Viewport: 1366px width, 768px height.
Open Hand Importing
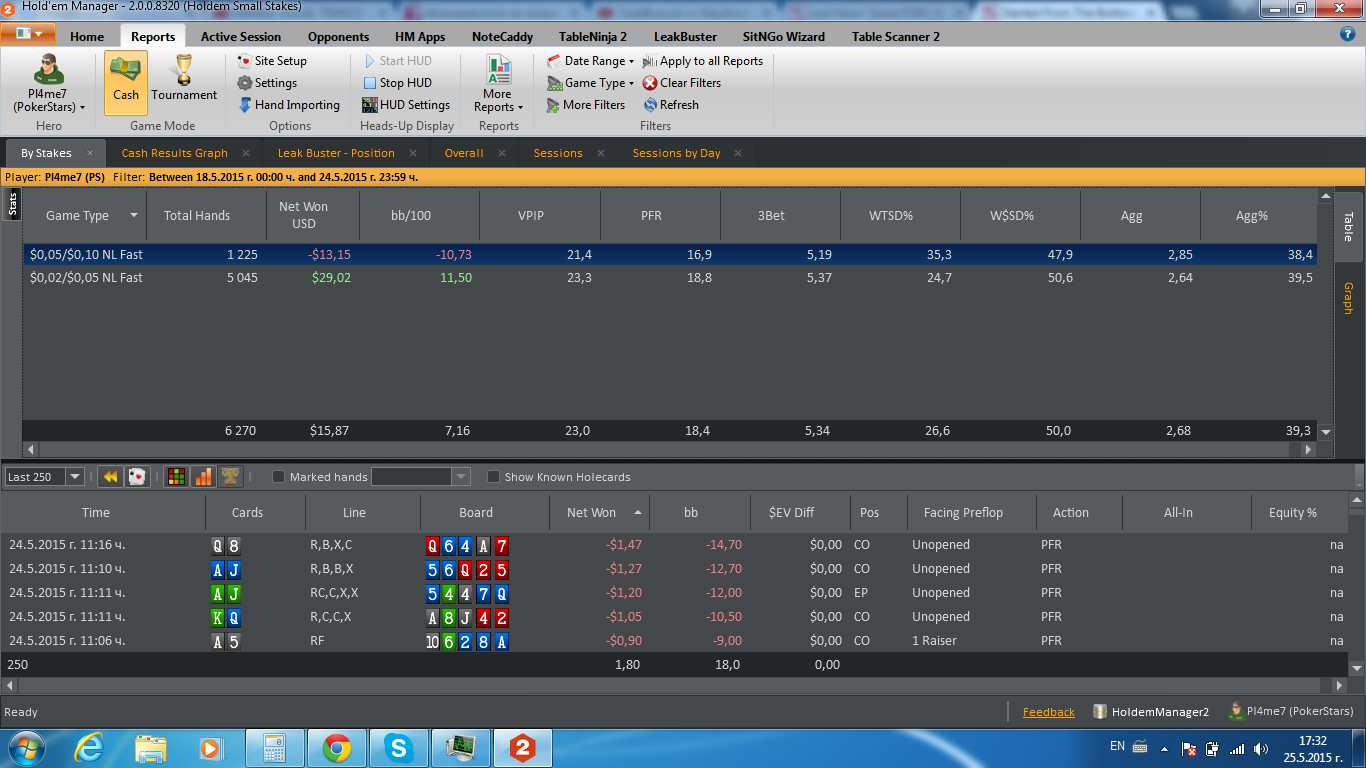pyautogui.click(x=289, y=105)
